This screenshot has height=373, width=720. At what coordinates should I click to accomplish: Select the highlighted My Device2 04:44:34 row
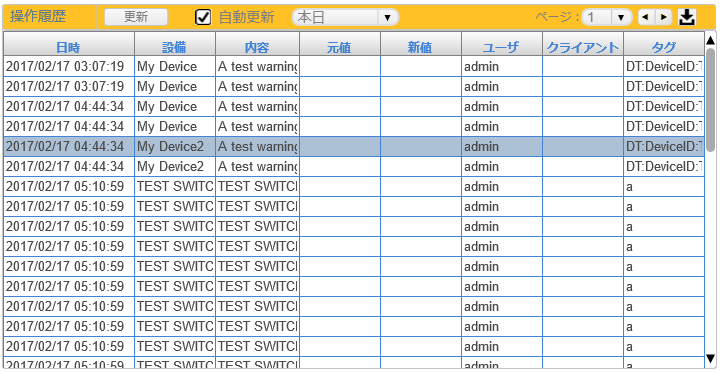(354, 147)
